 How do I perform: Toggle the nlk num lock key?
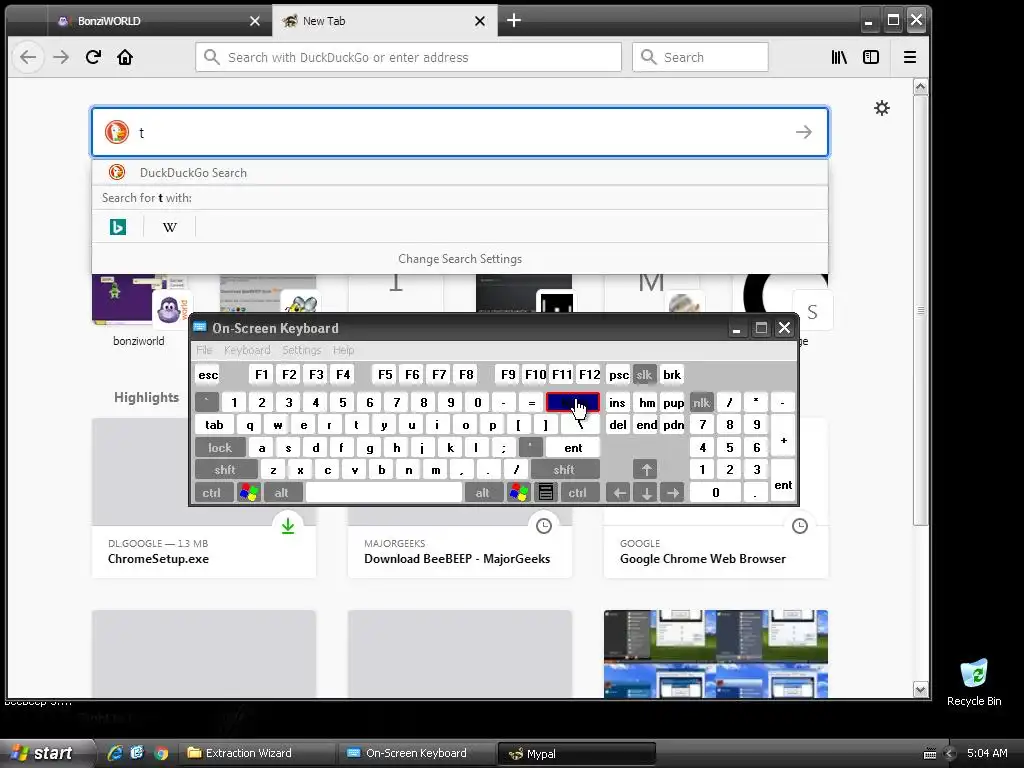[701, 403]
